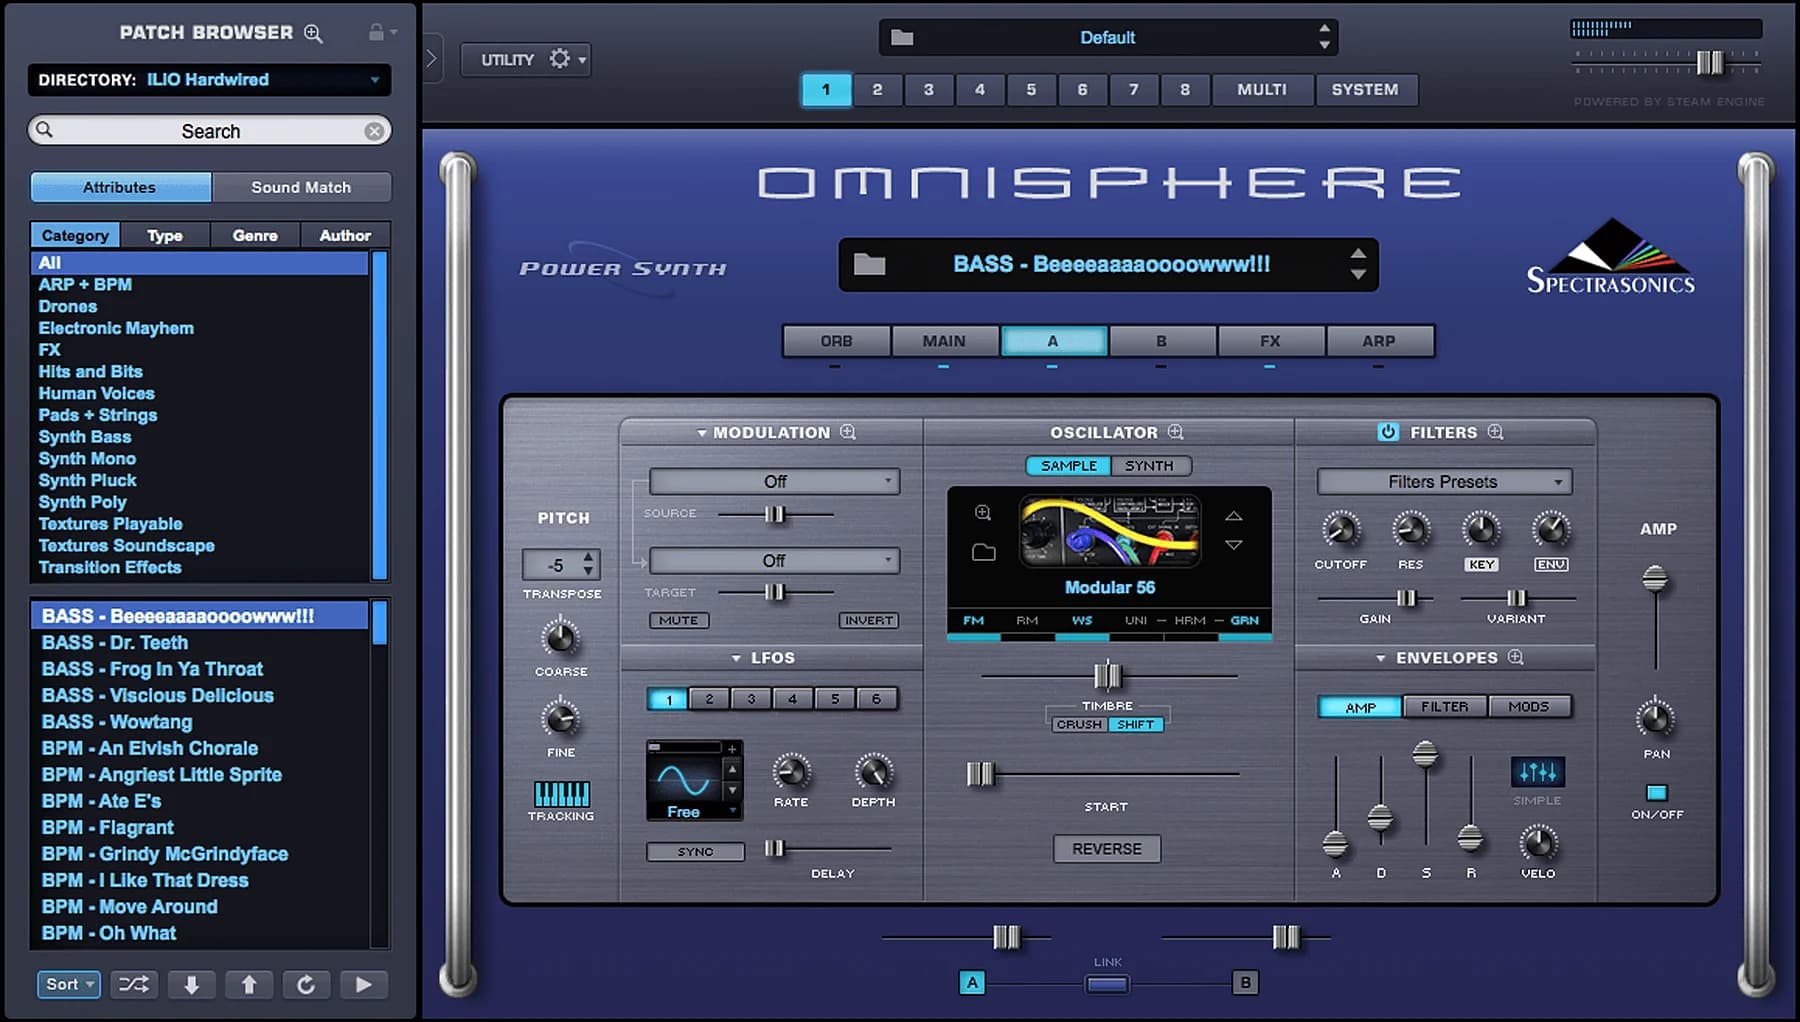Image resolution: width=1800 pixels, height=1022 pixels.
Task: Refresh the patch list with the circular arrow icon
Action: click(306, 984)
